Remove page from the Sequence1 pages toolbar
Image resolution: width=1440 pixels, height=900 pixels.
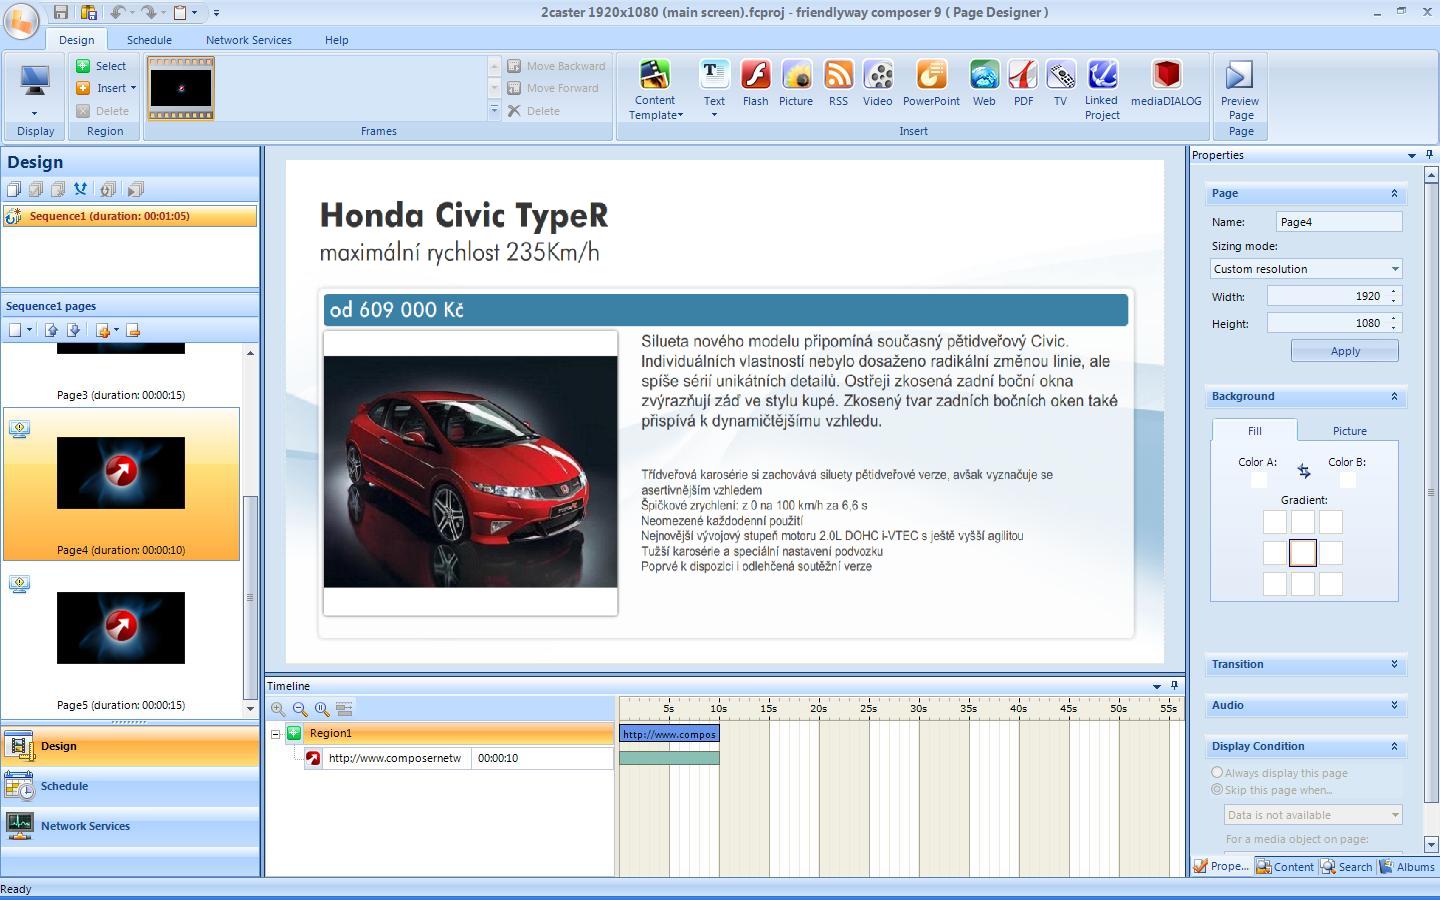coord(133,330)
